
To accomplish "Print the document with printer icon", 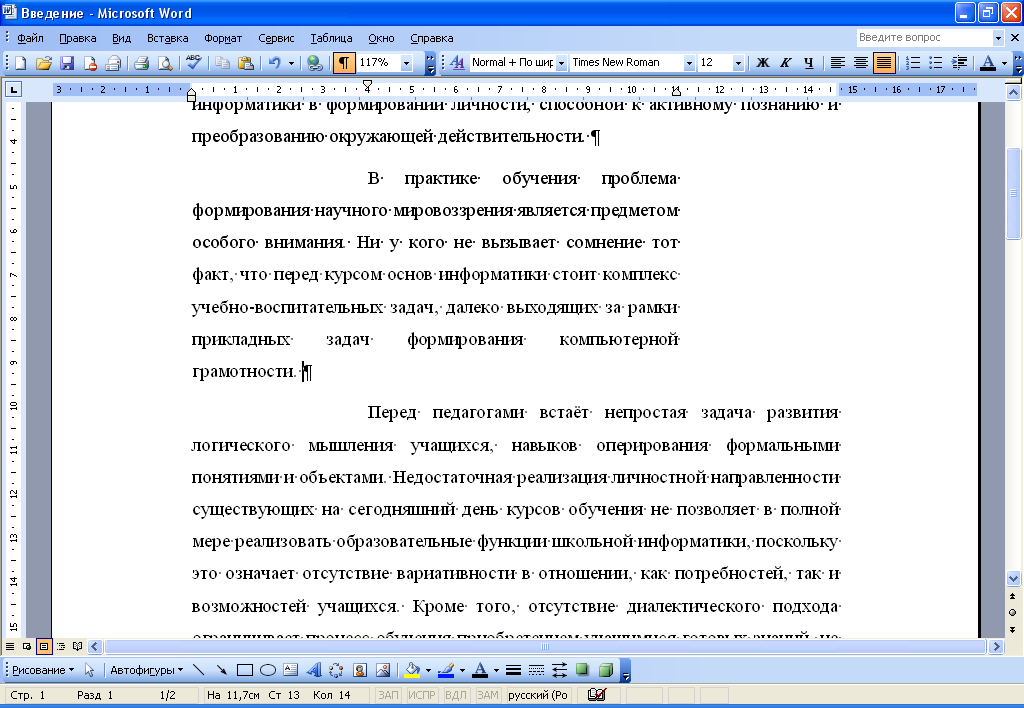I will [141, 63].
